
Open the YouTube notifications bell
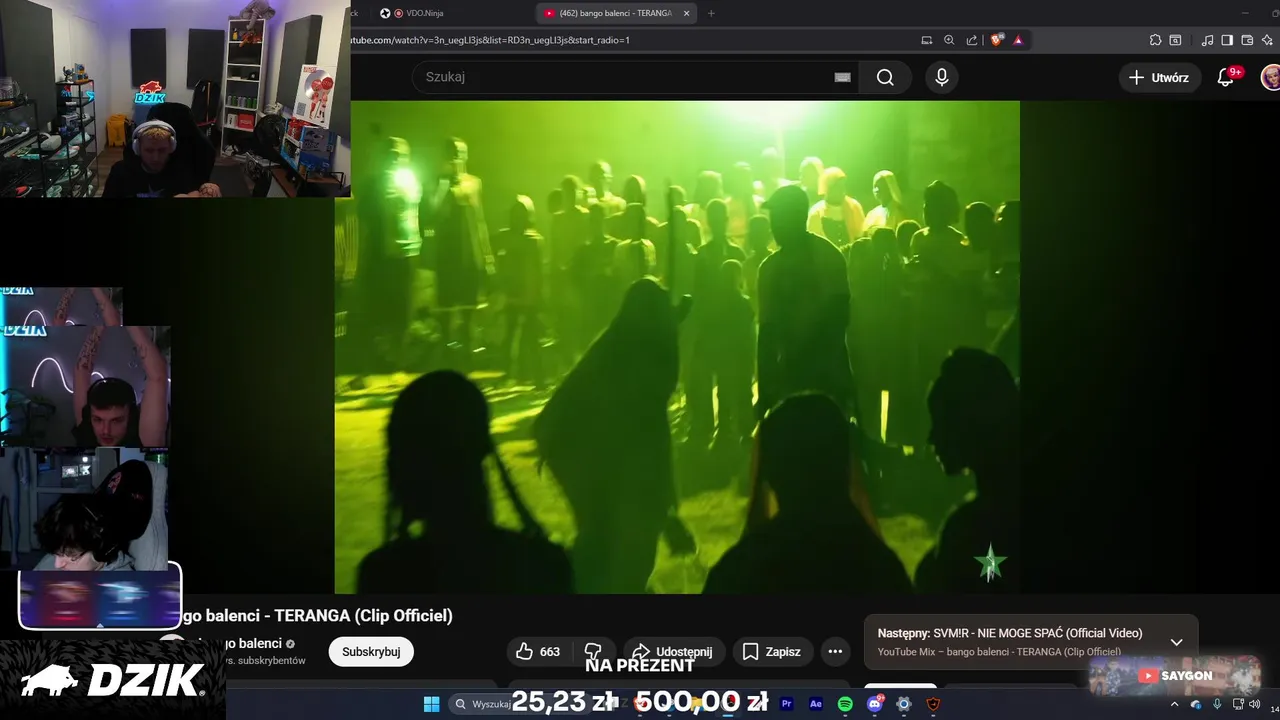click(x=1226, y=77)
